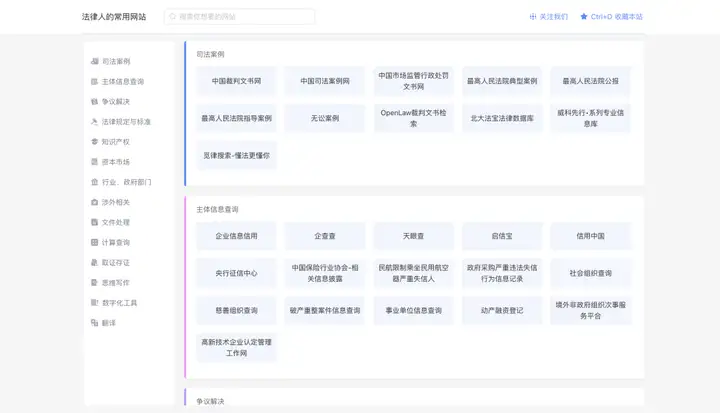Click the 司法案例 sidebar icon

(95, 61)
